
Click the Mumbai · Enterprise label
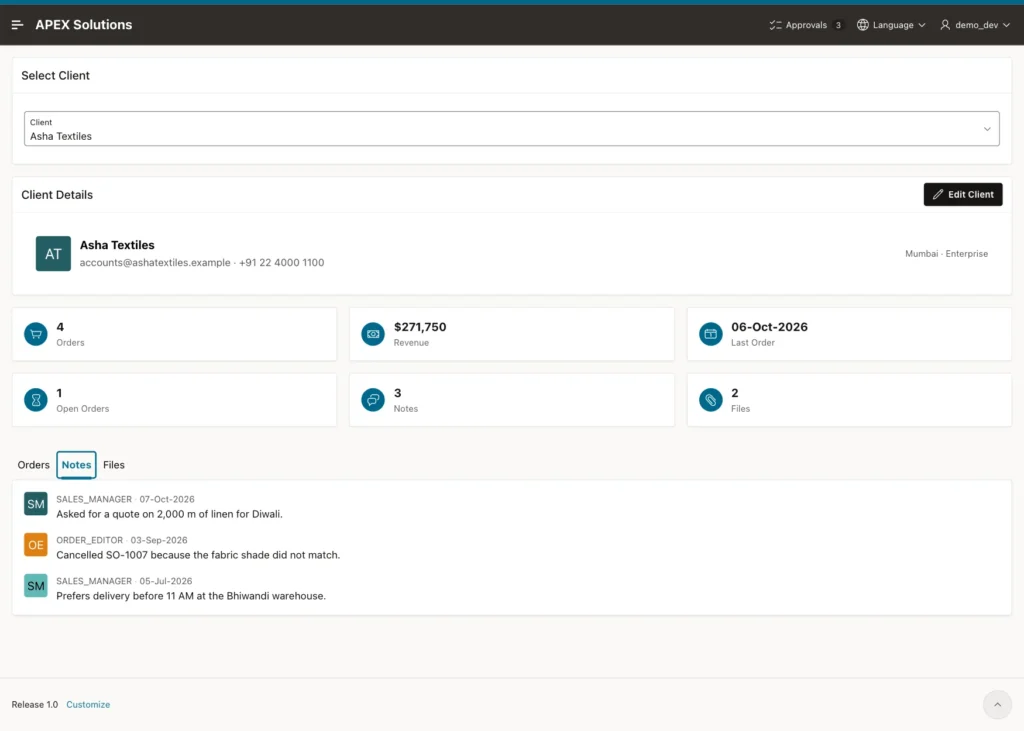click(x=946, y=253)
